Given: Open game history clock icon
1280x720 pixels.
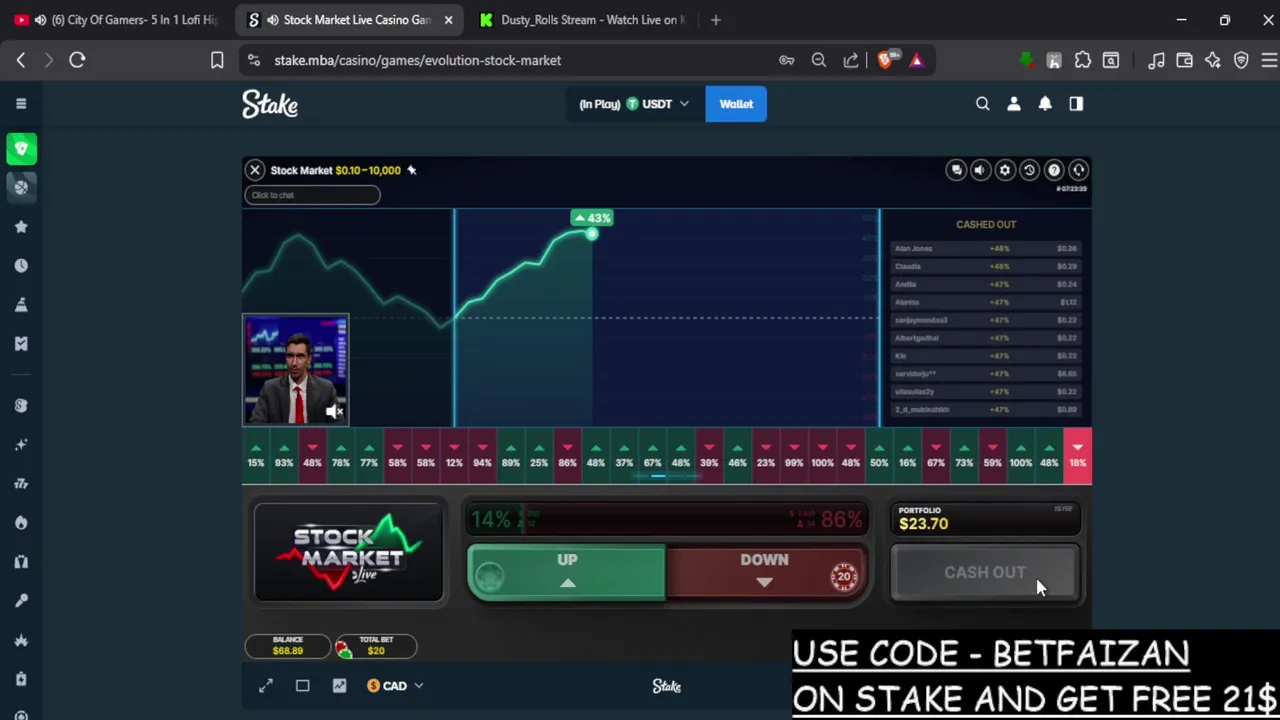Looking at the screenshot, I should tap(1029, 170).
